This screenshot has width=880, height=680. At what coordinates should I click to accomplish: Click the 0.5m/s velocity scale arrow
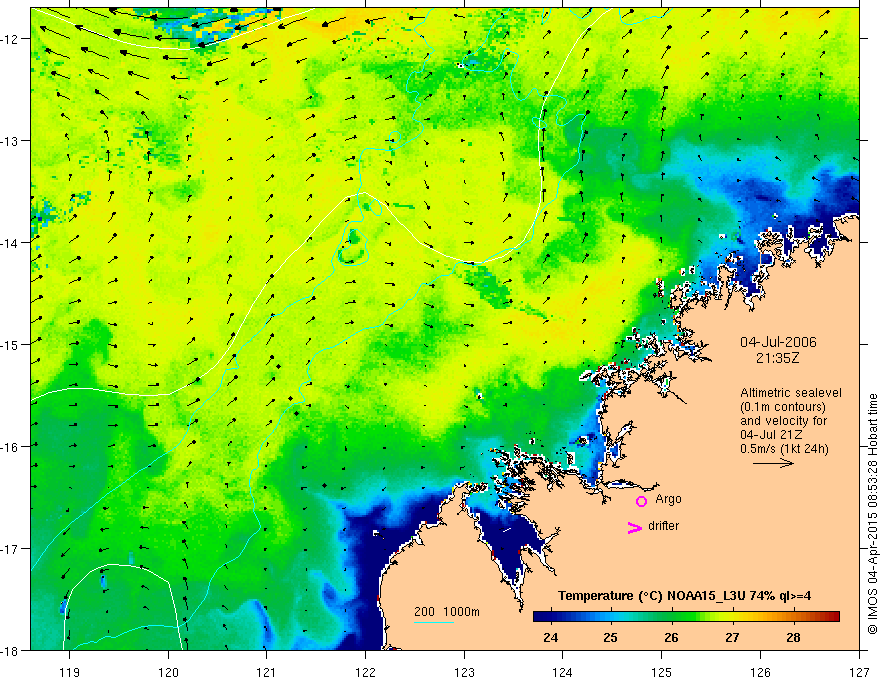773,463
